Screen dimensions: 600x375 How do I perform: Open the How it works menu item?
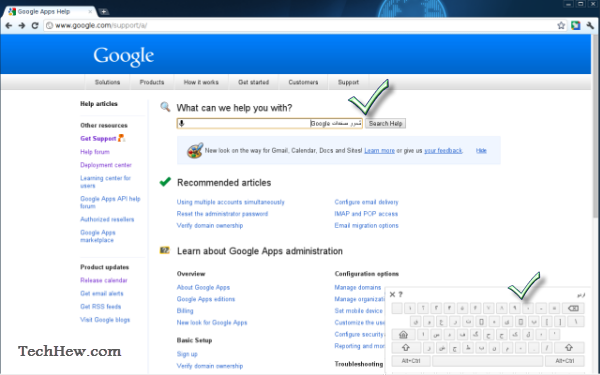pyautogui.click(x=201, y=82)
